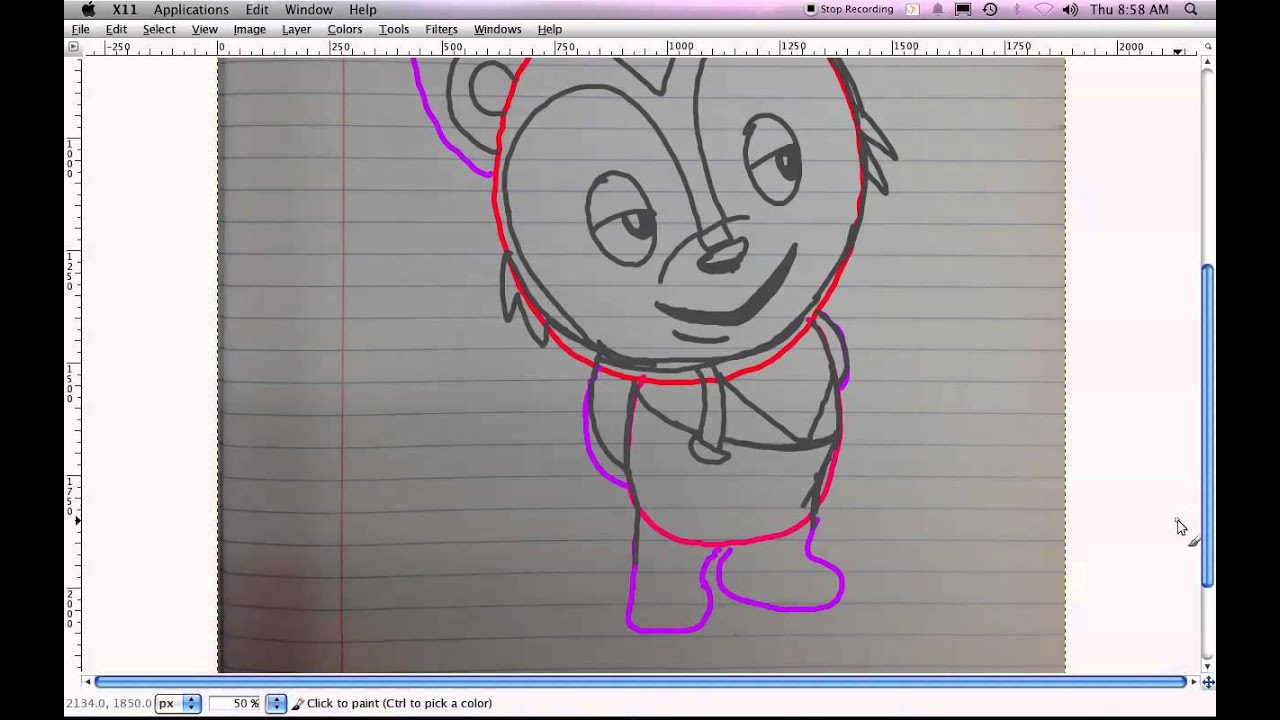Screen dimensions: 1280x720
Task: Open the volume control icon
Action: (1070, 9)
